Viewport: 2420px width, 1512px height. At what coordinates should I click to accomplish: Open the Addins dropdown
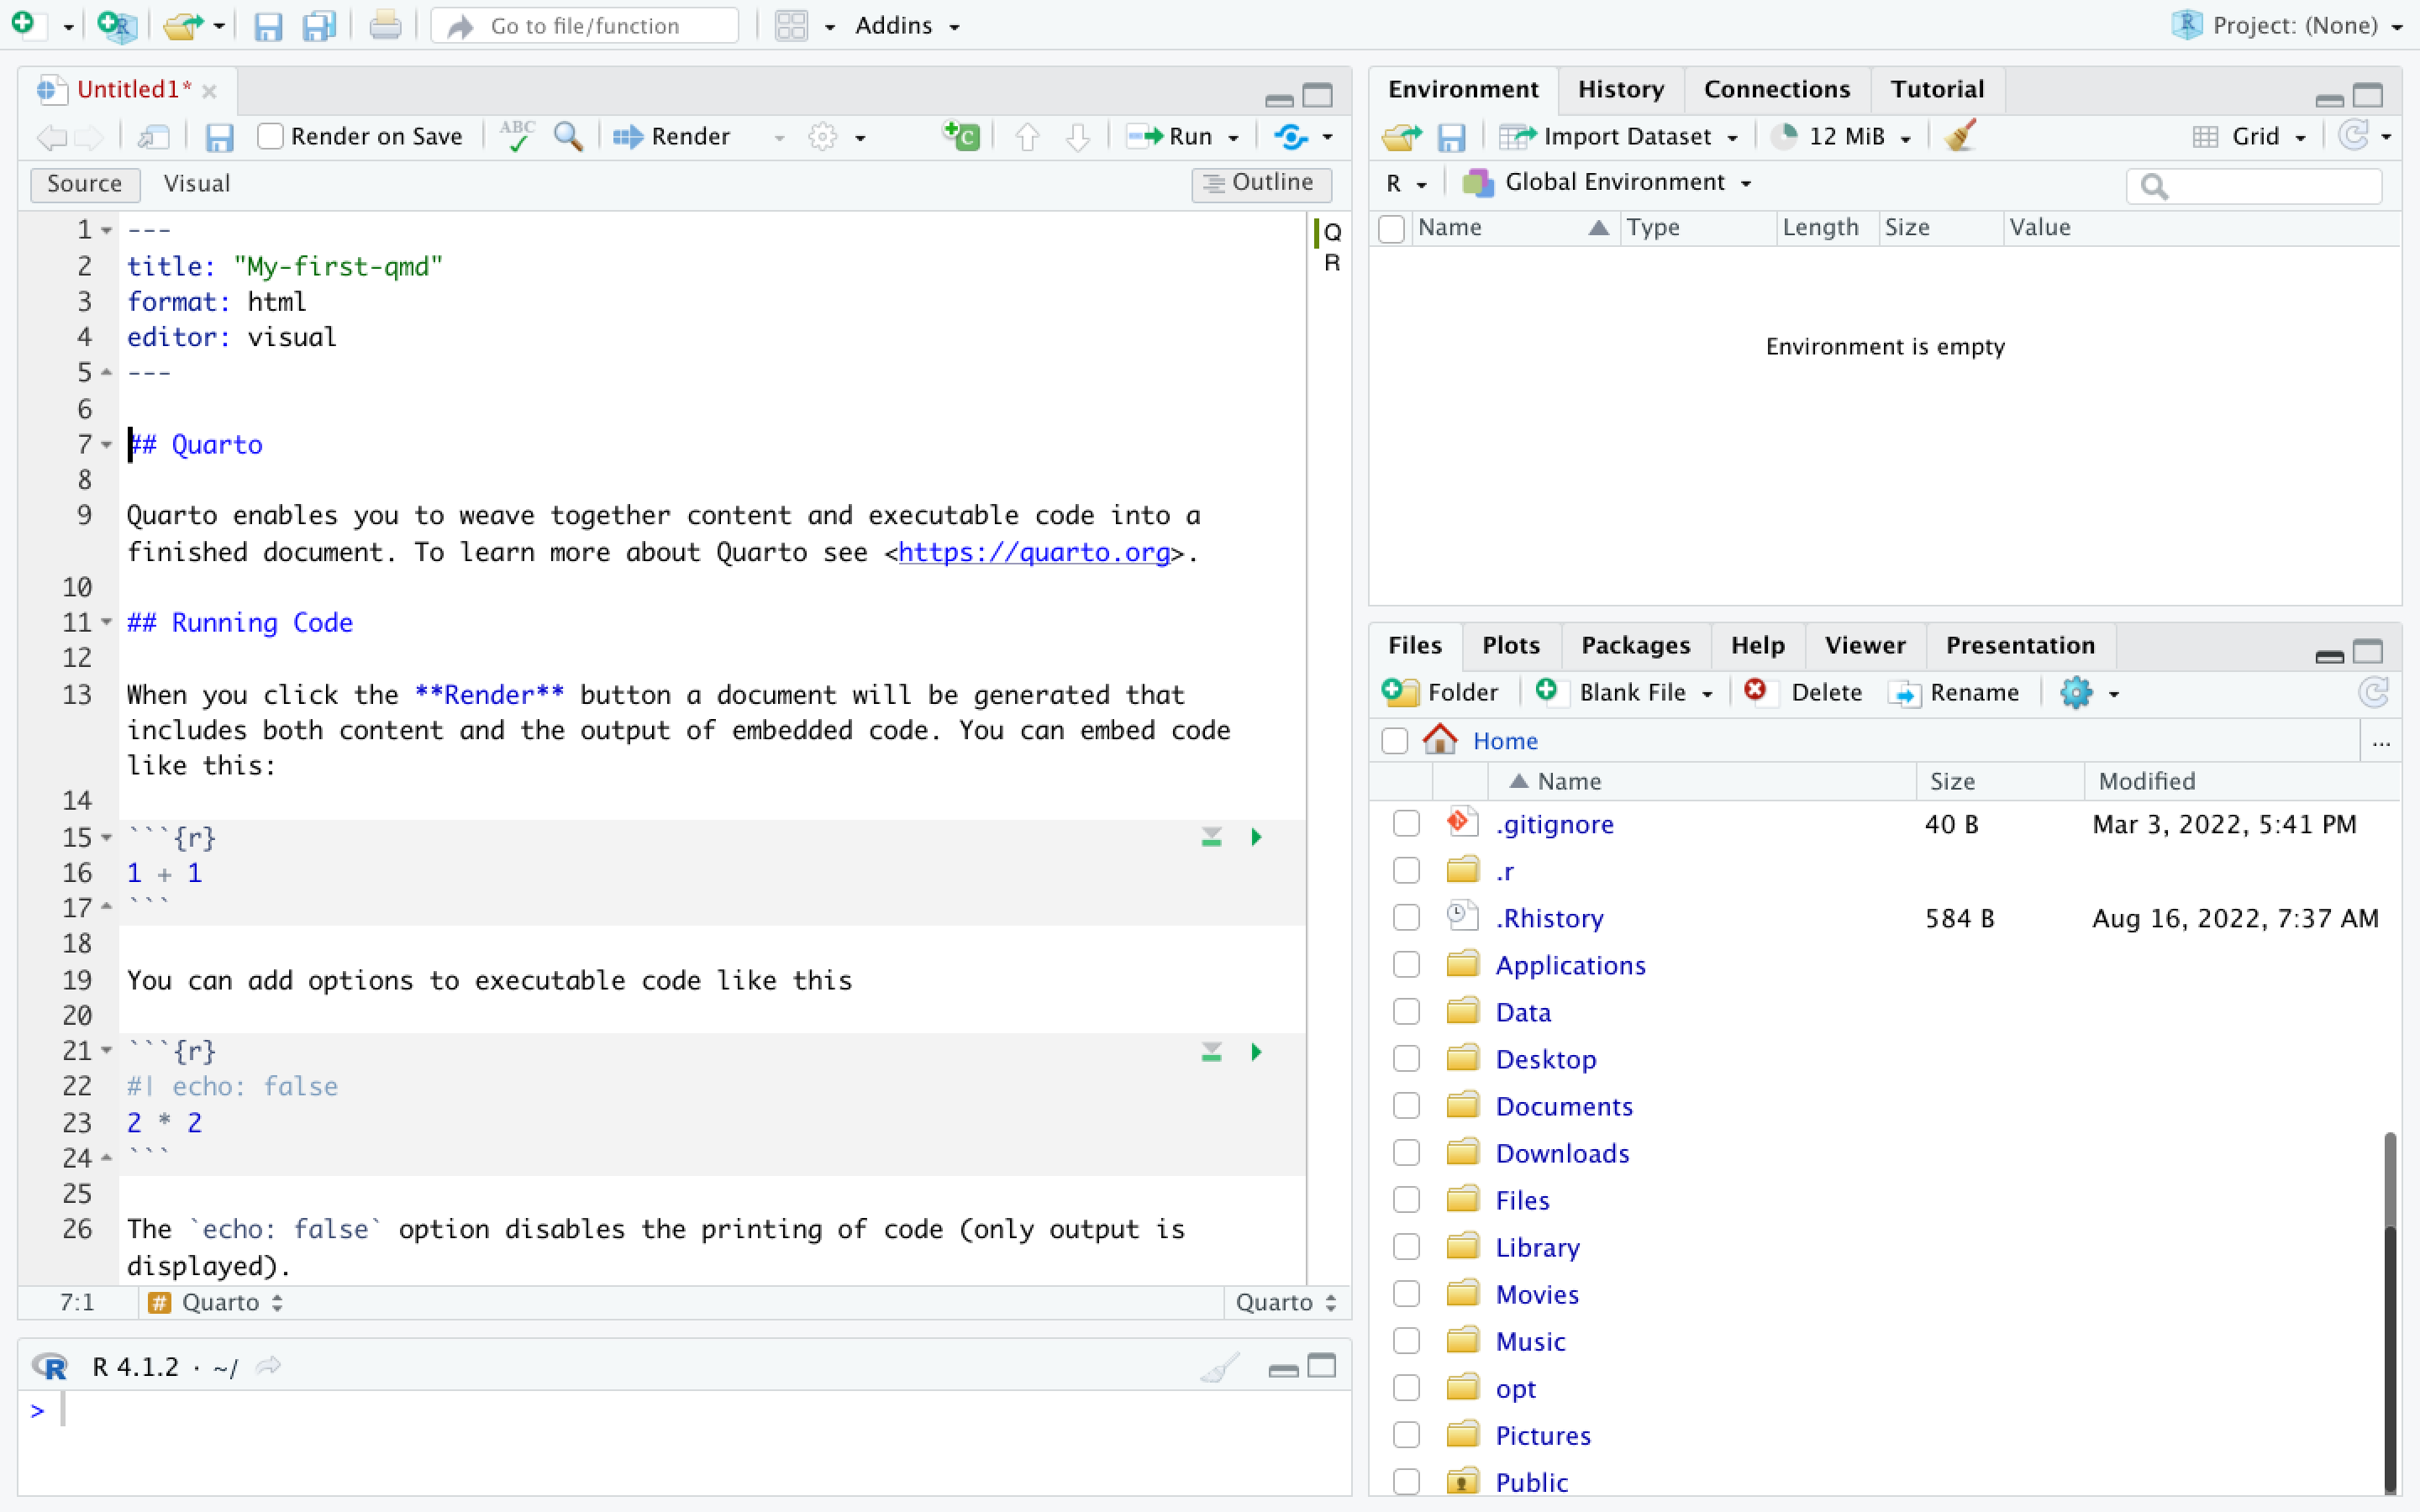[x=906, y=26]
